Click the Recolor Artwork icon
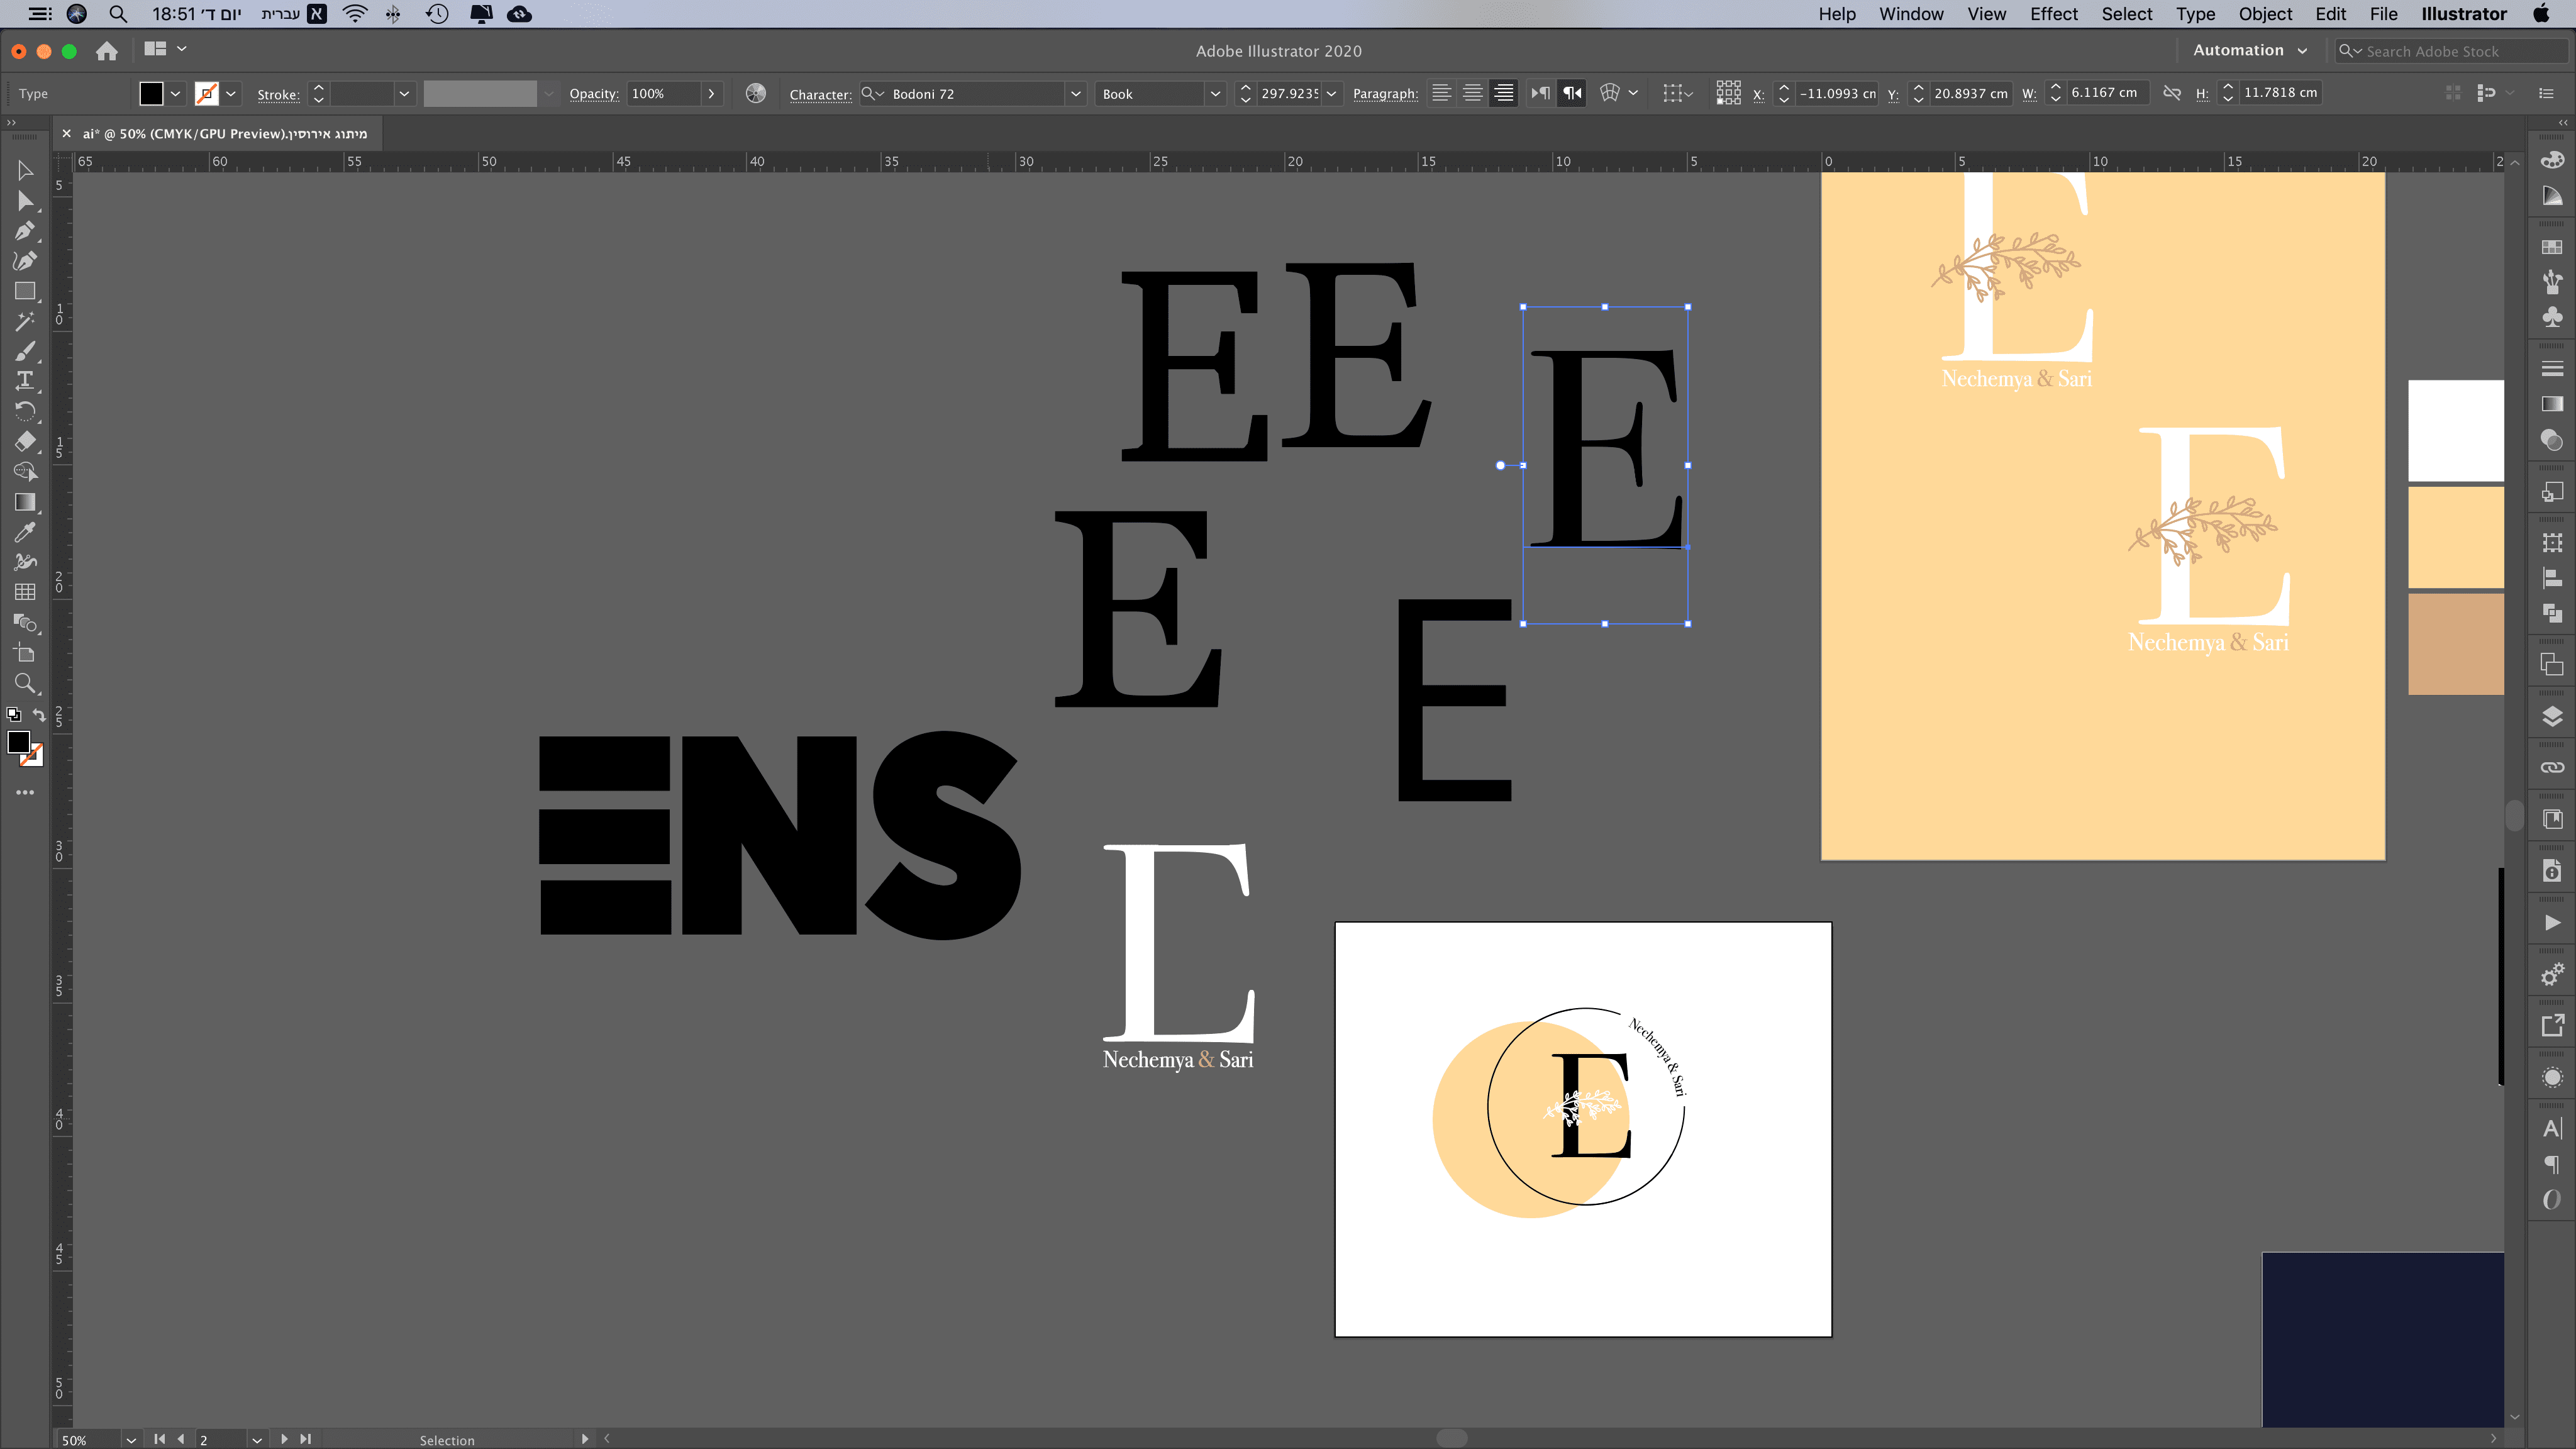Viewport: 2576px width, 1449px height. click(x=756, y=93)
